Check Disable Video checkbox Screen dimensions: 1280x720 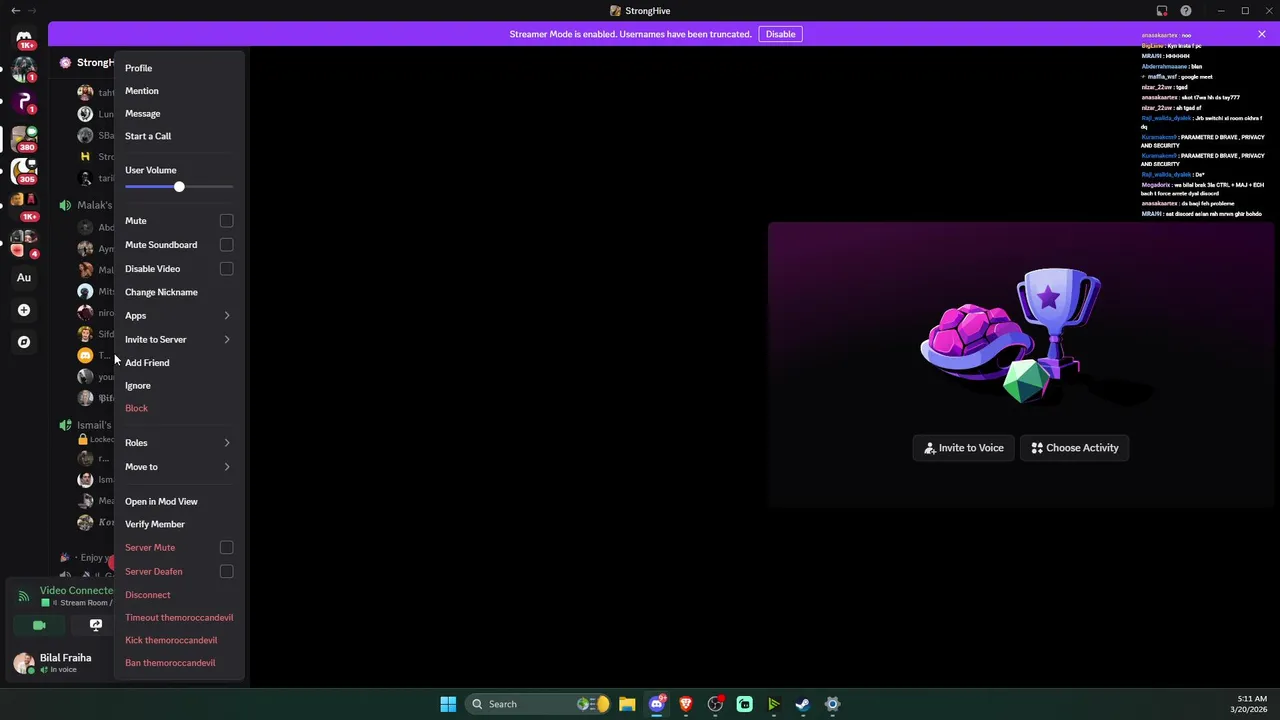[227, 269]
